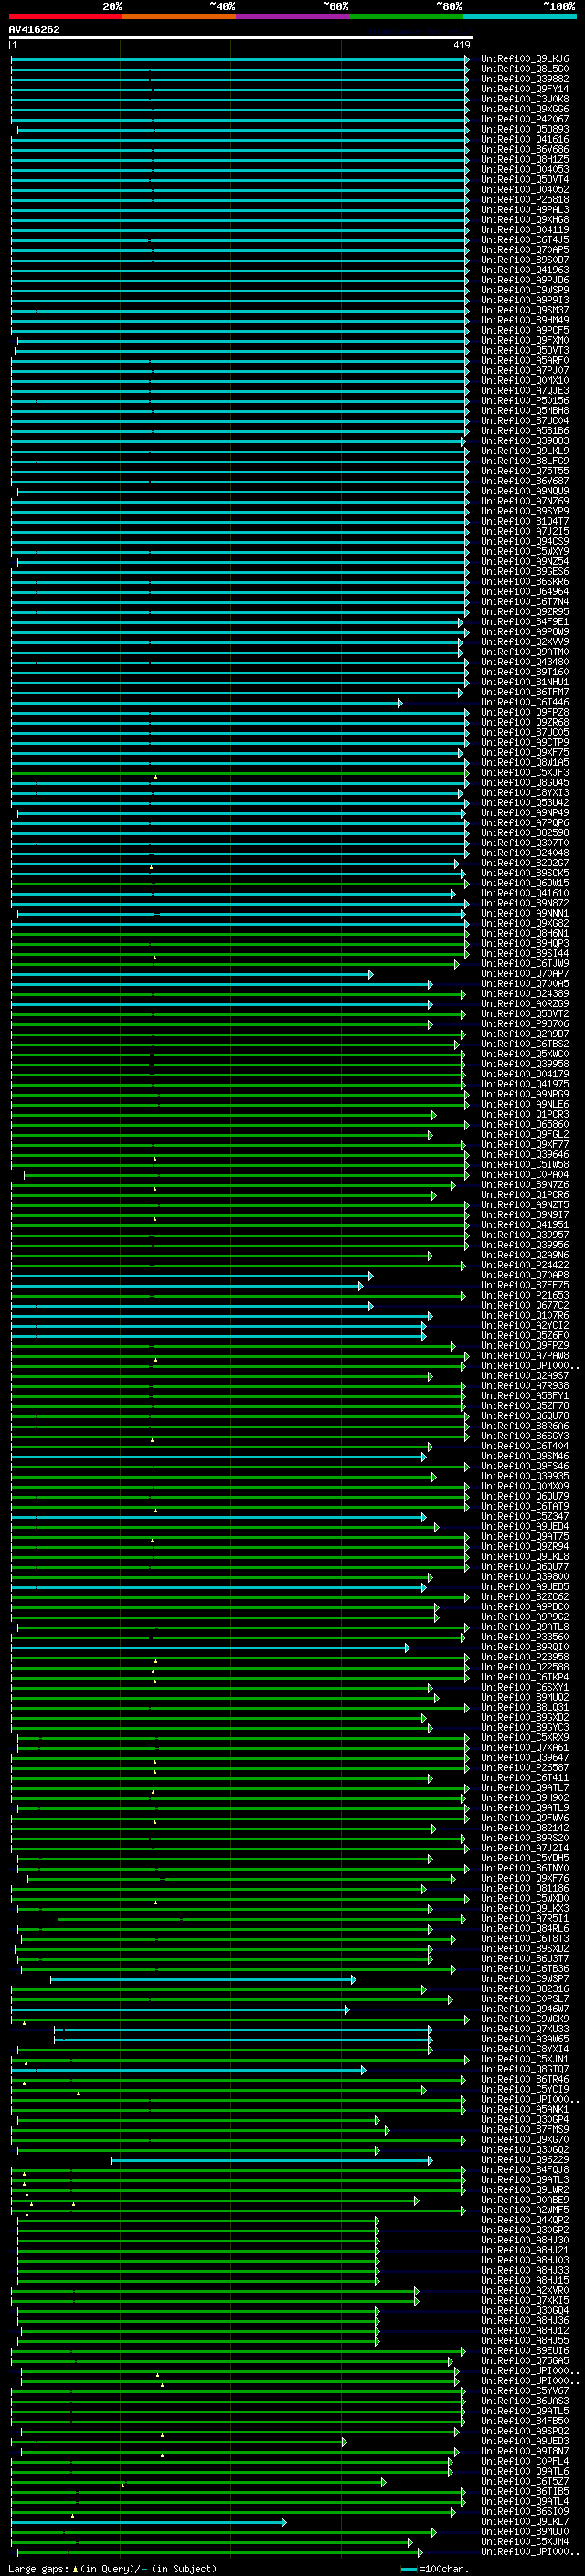Open hit UniRef100_Q39882

(525, 79)
